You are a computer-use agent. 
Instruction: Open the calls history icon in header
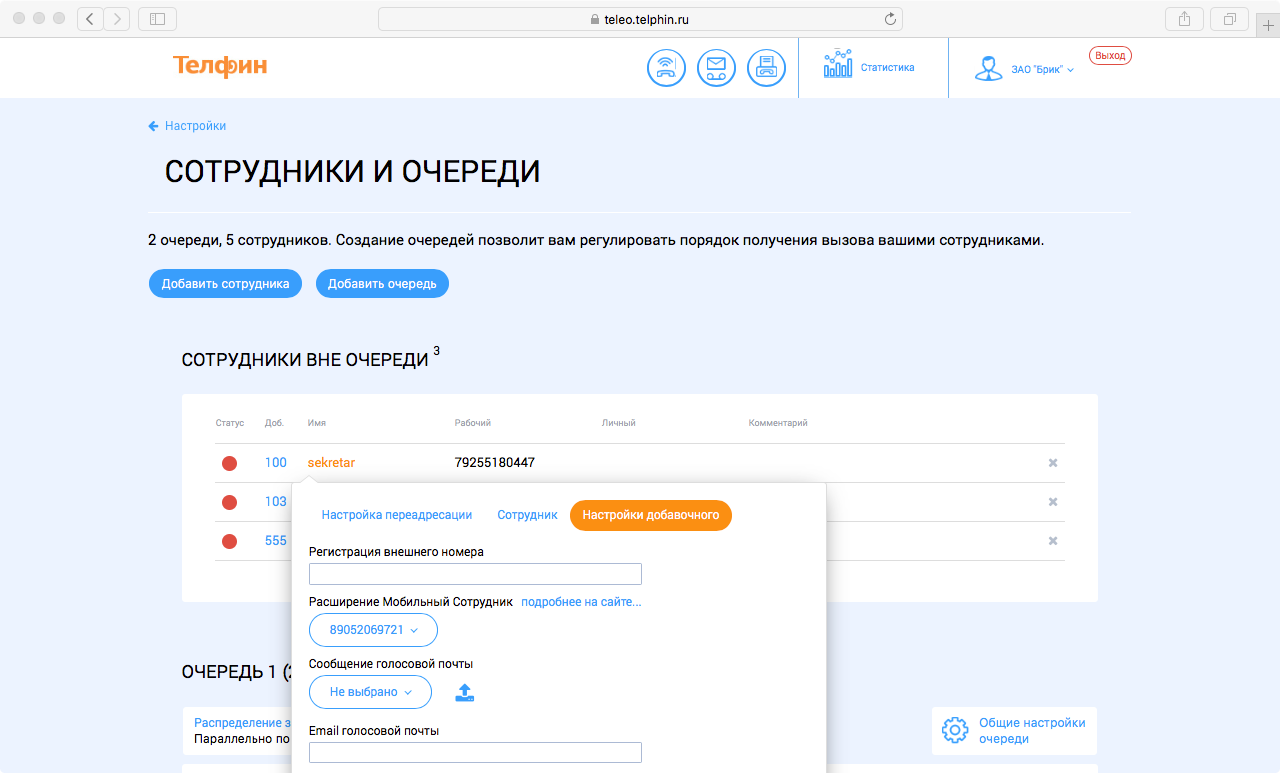(x=666, y=67)
